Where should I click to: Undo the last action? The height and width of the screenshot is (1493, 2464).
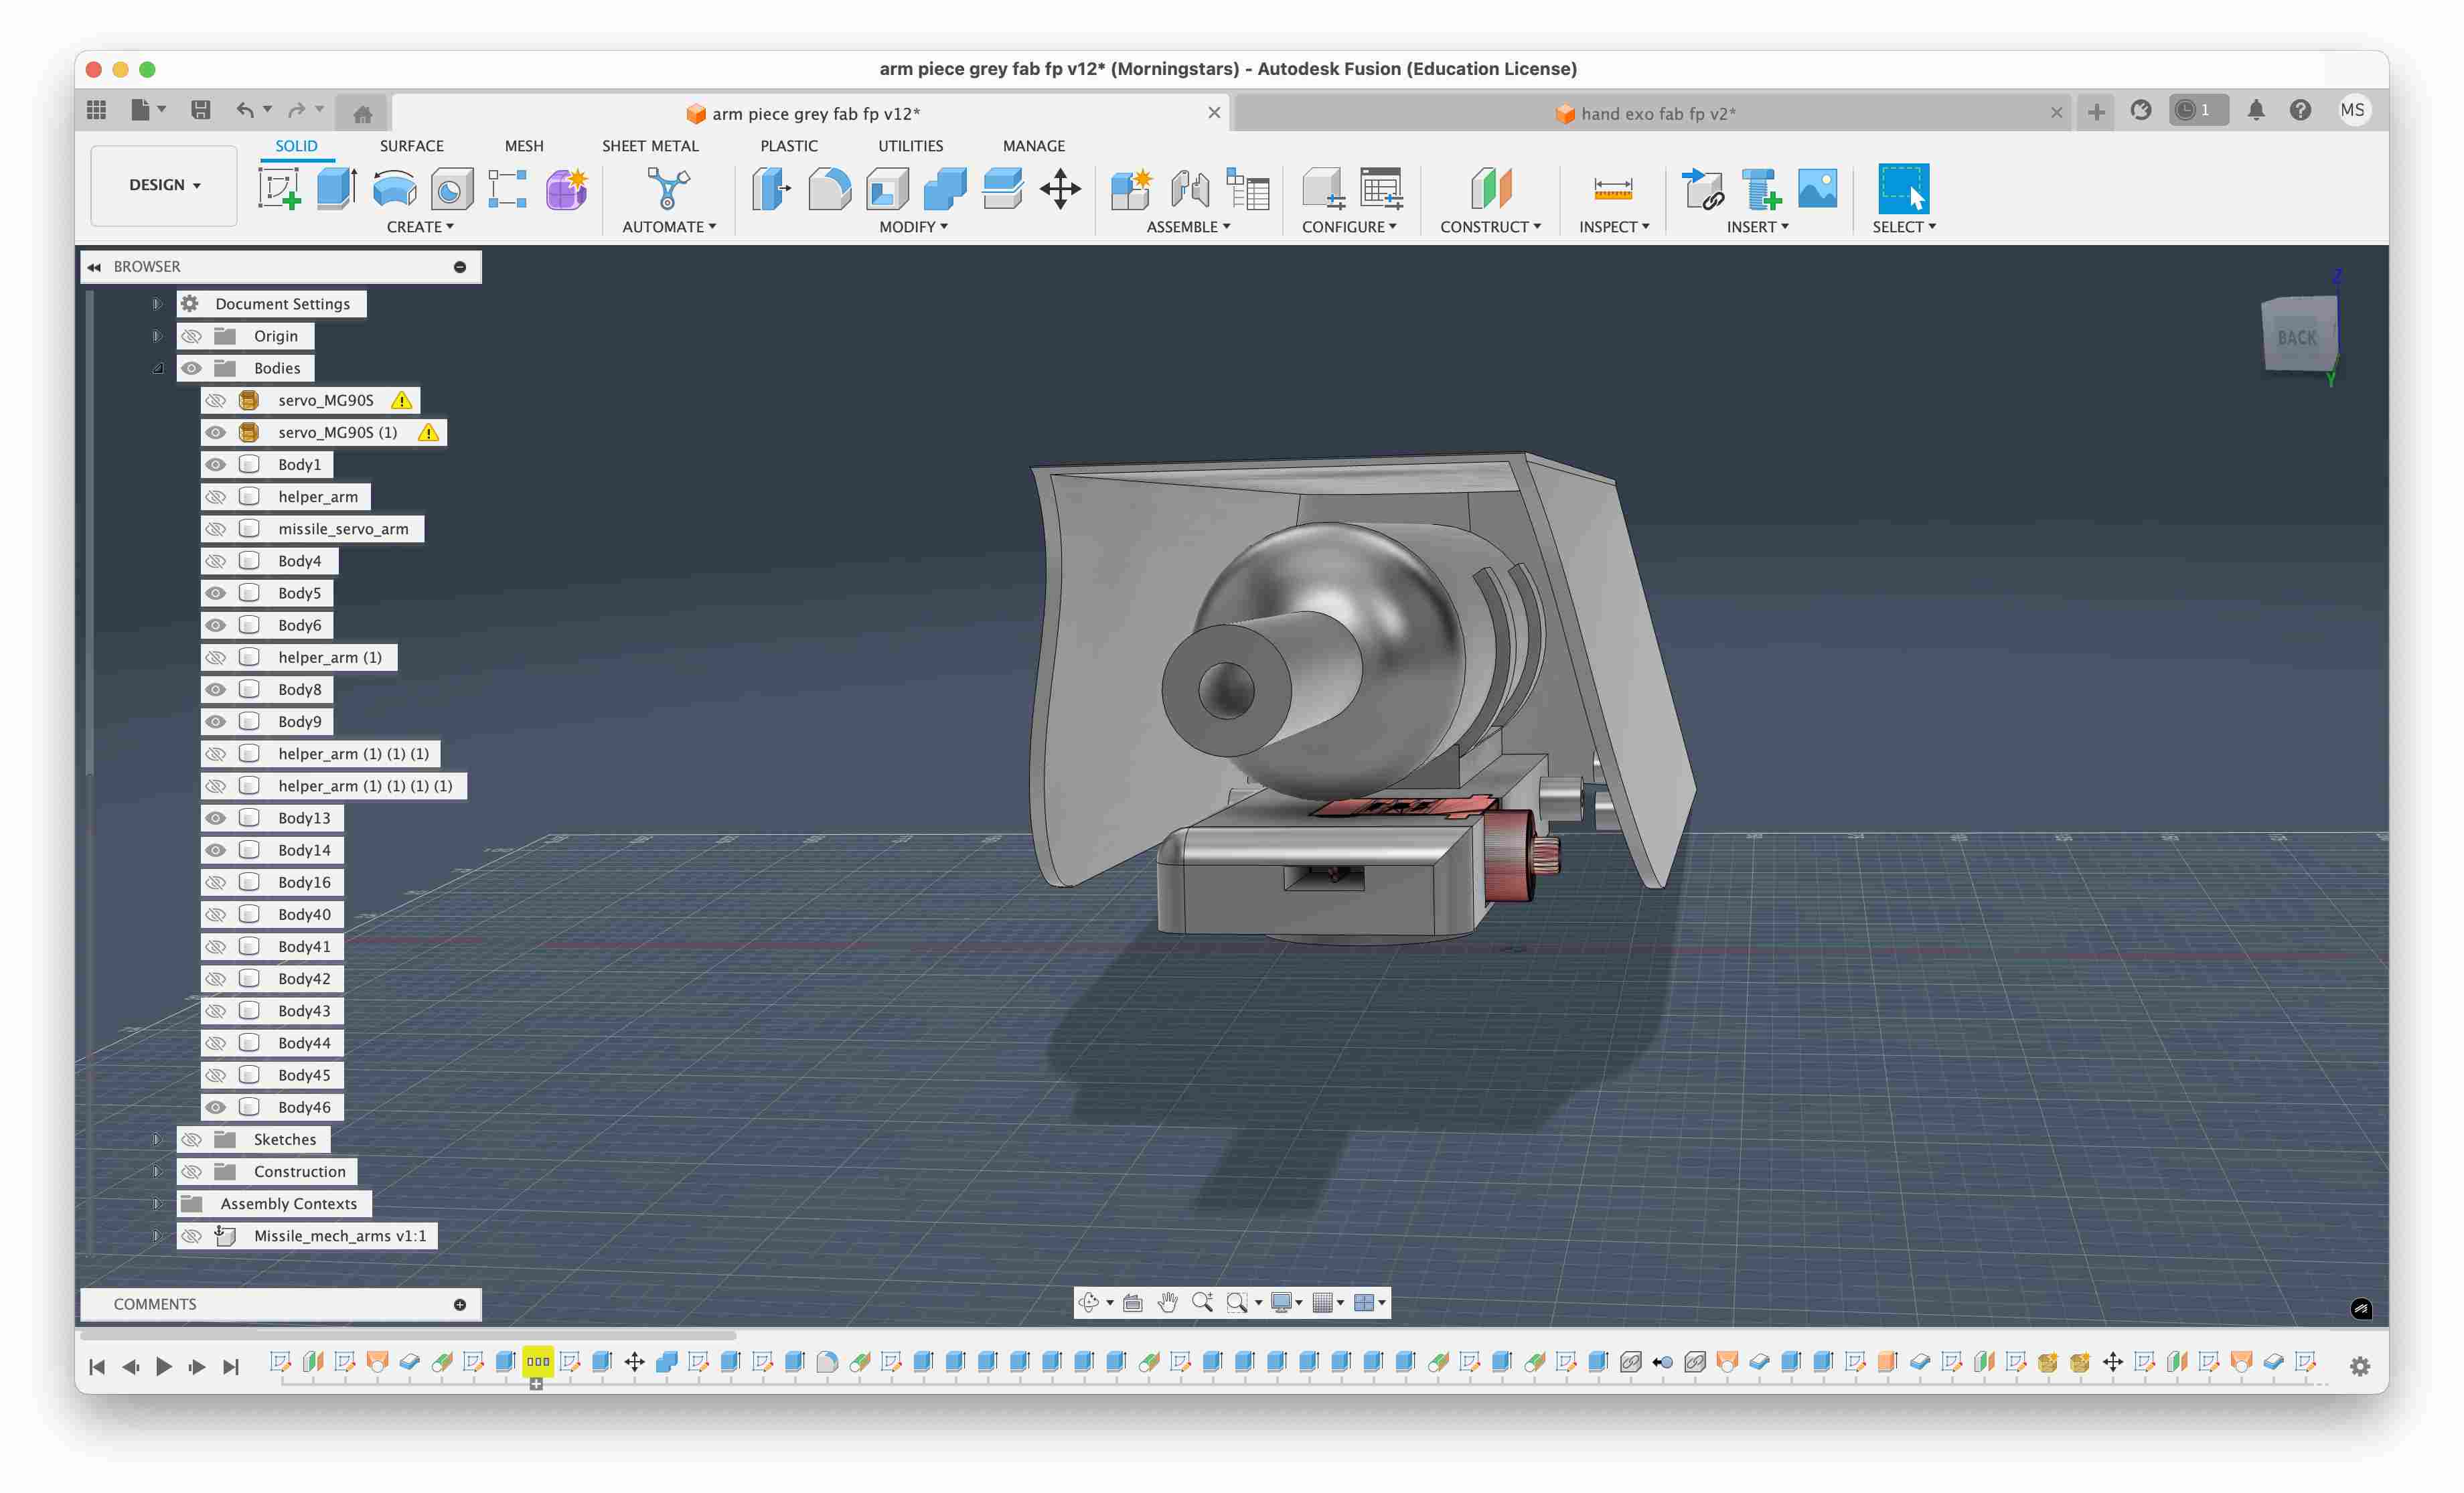[244, 110]
